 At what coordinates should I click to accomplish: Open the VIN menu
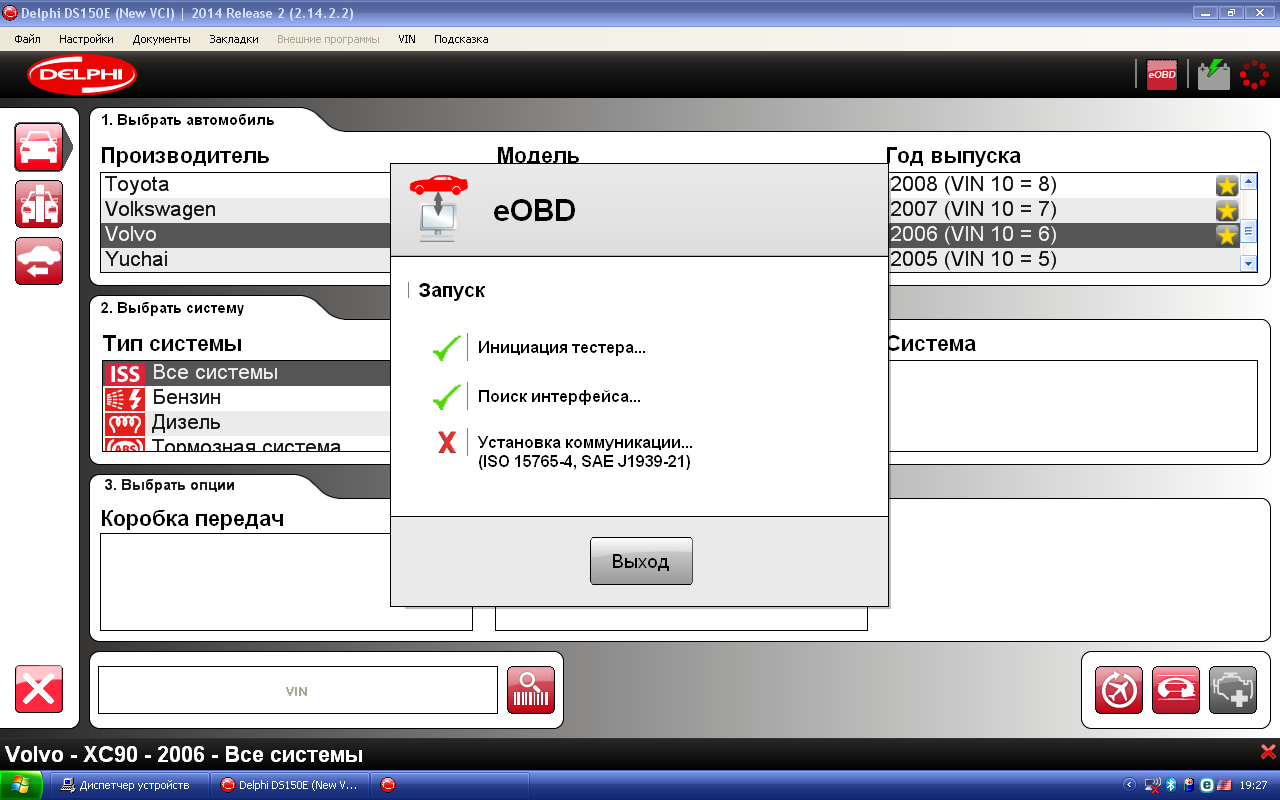(x=407, y=39)
